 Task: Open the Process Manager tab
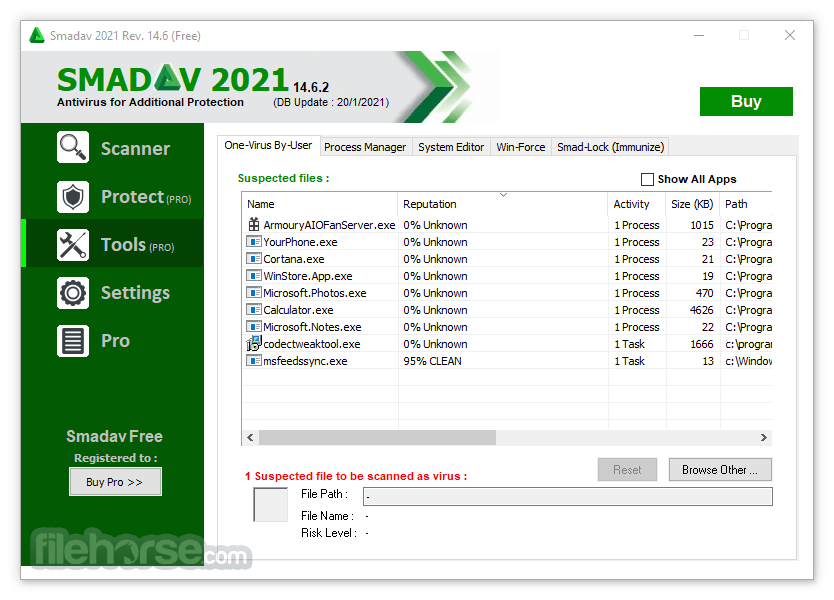[x=365, y=147]
